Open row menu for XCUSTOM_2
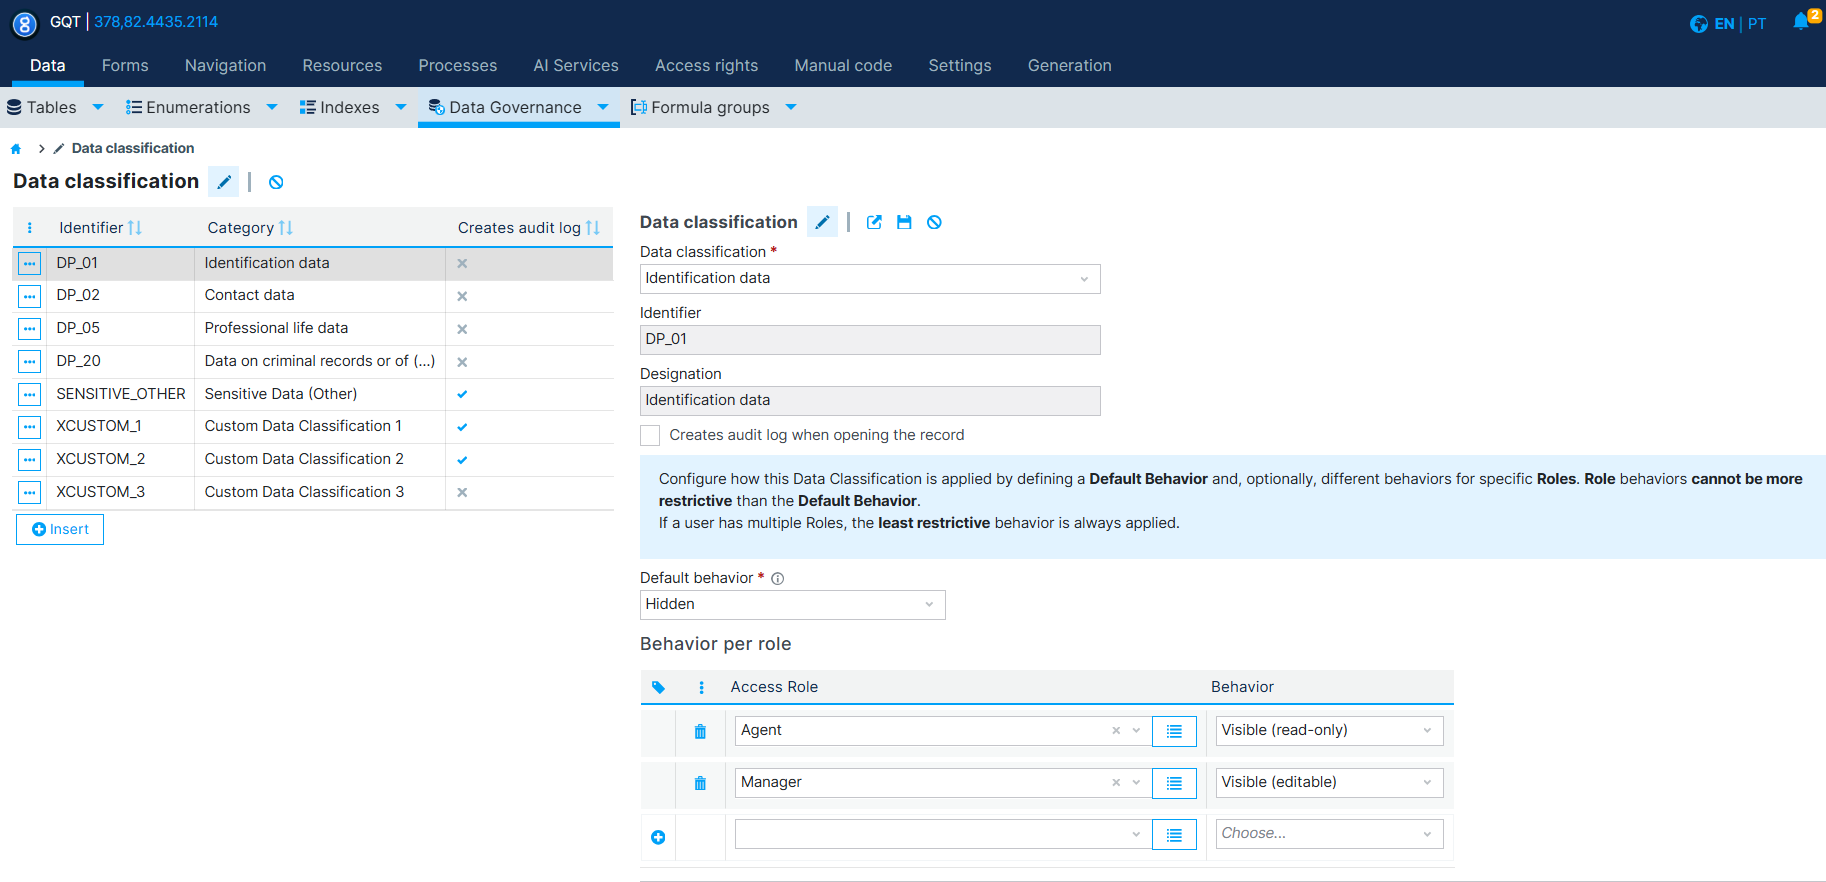Image resolution: width=1826 pixels, height=882 pixels. point(30,460)
